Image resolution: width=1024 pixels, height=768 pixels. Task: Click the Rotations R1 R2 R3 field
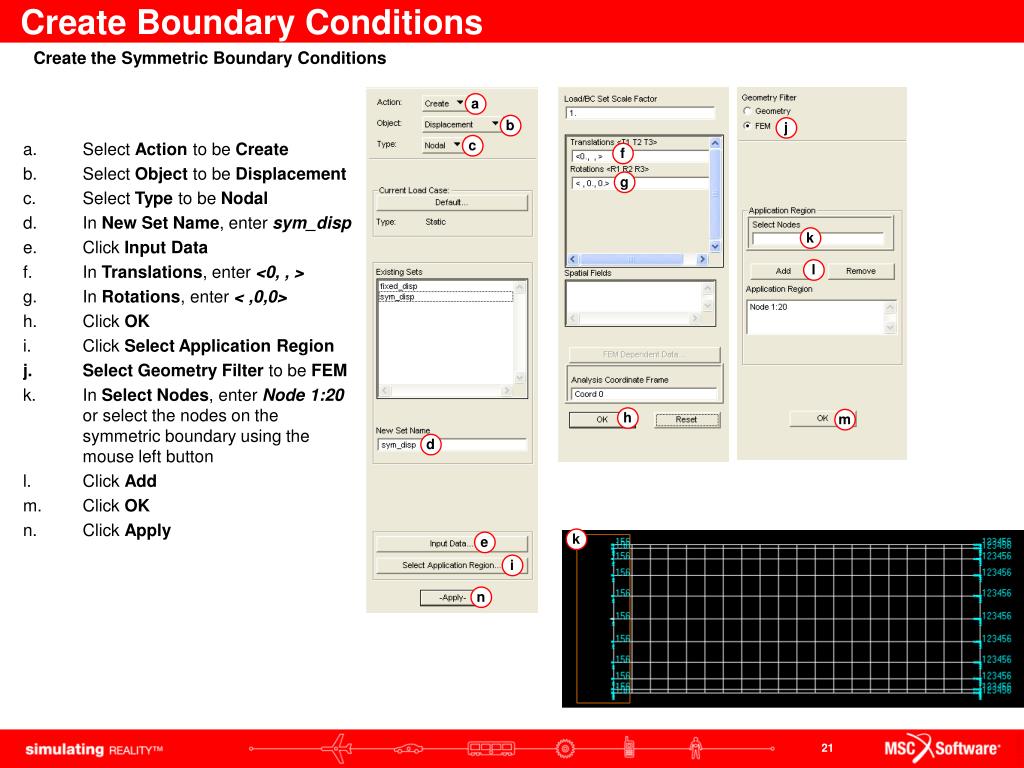pos(640,184)
